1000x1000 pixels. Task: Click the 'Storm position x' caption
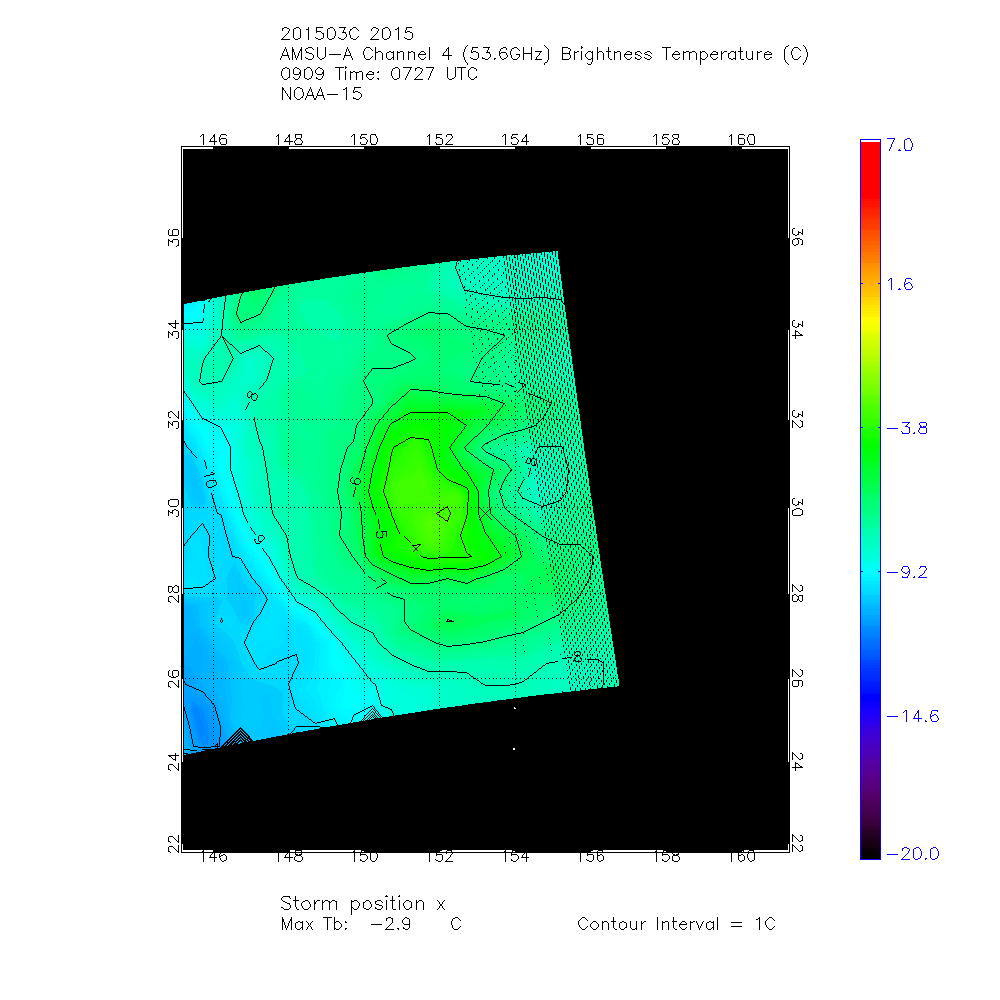pyautogui.click(x=362, y=904)
